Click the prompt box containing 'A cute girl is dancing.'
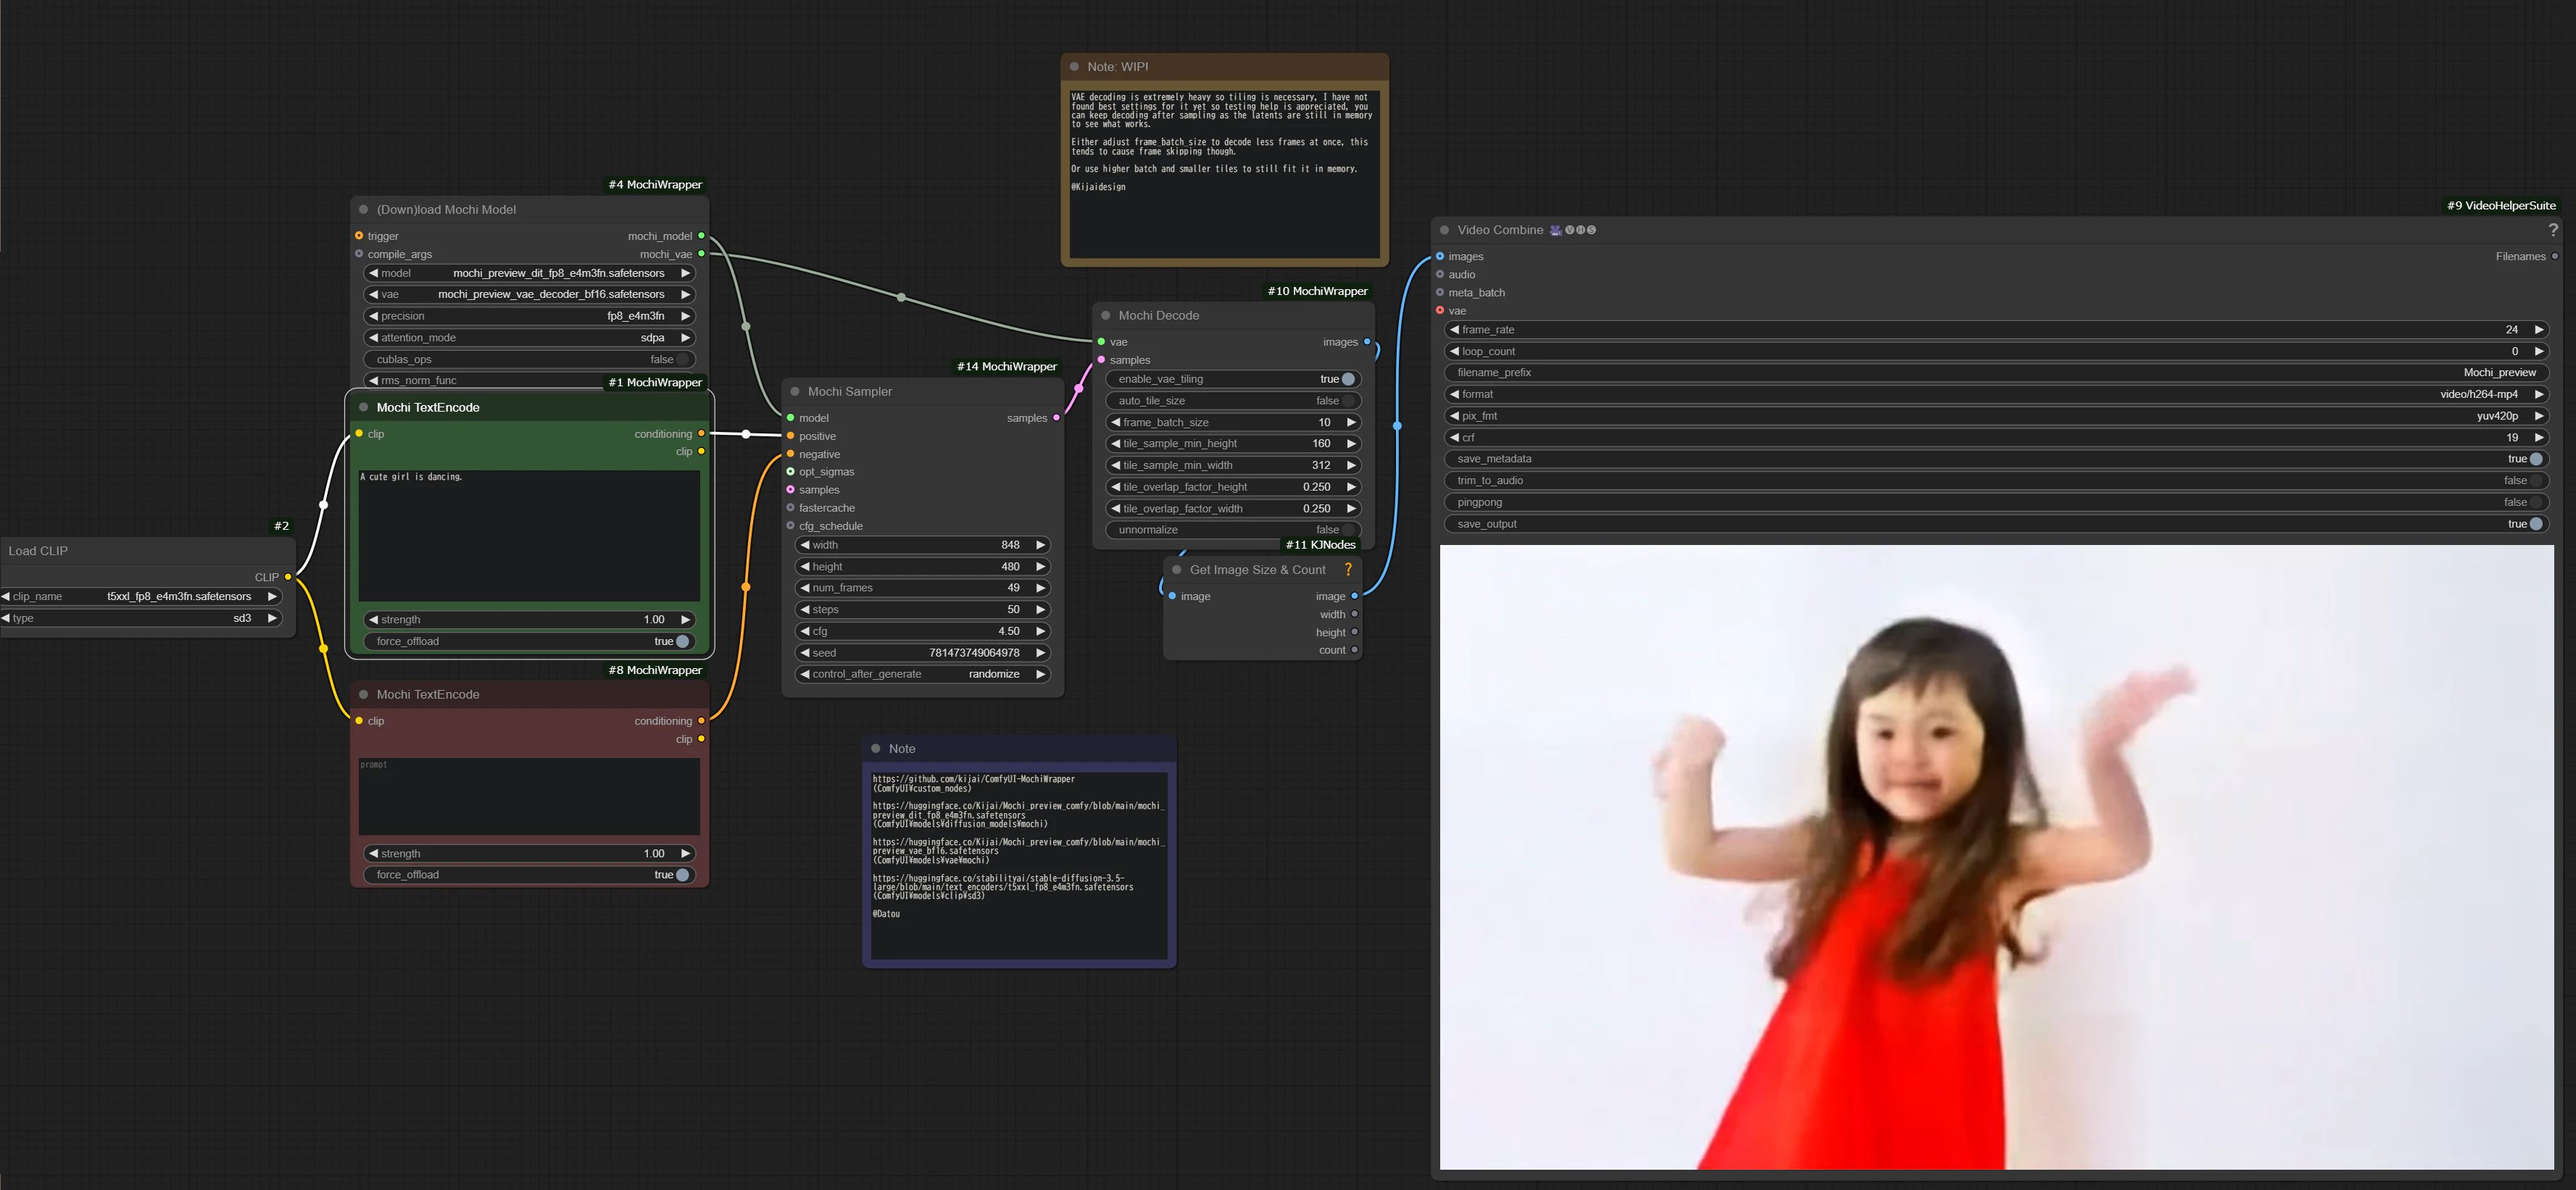The image size is (2576, 1190). [x=529, y=535]
